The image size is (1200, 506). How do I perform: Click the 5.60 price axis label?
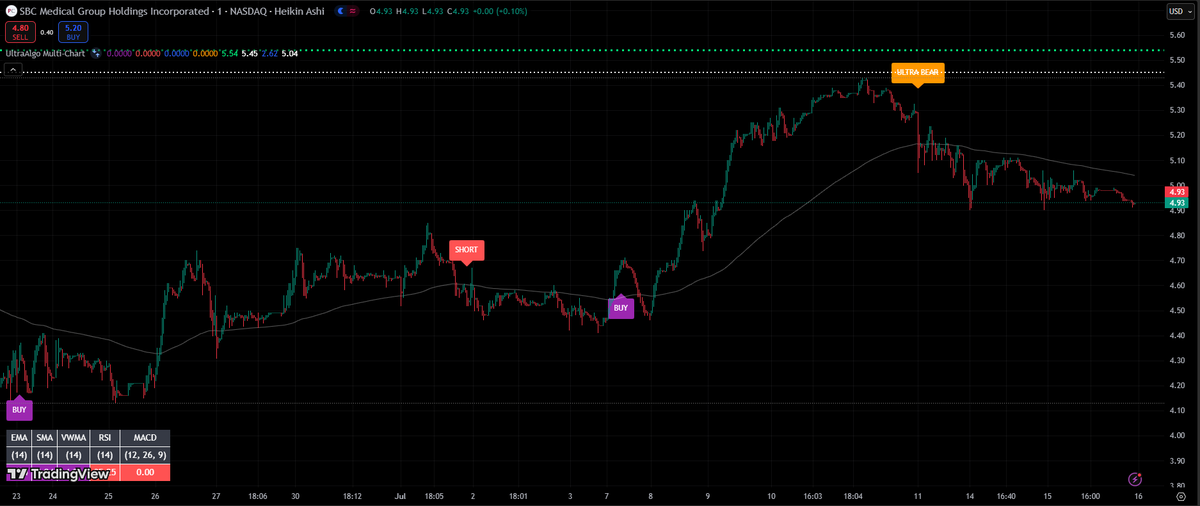tap(1176, 35)
